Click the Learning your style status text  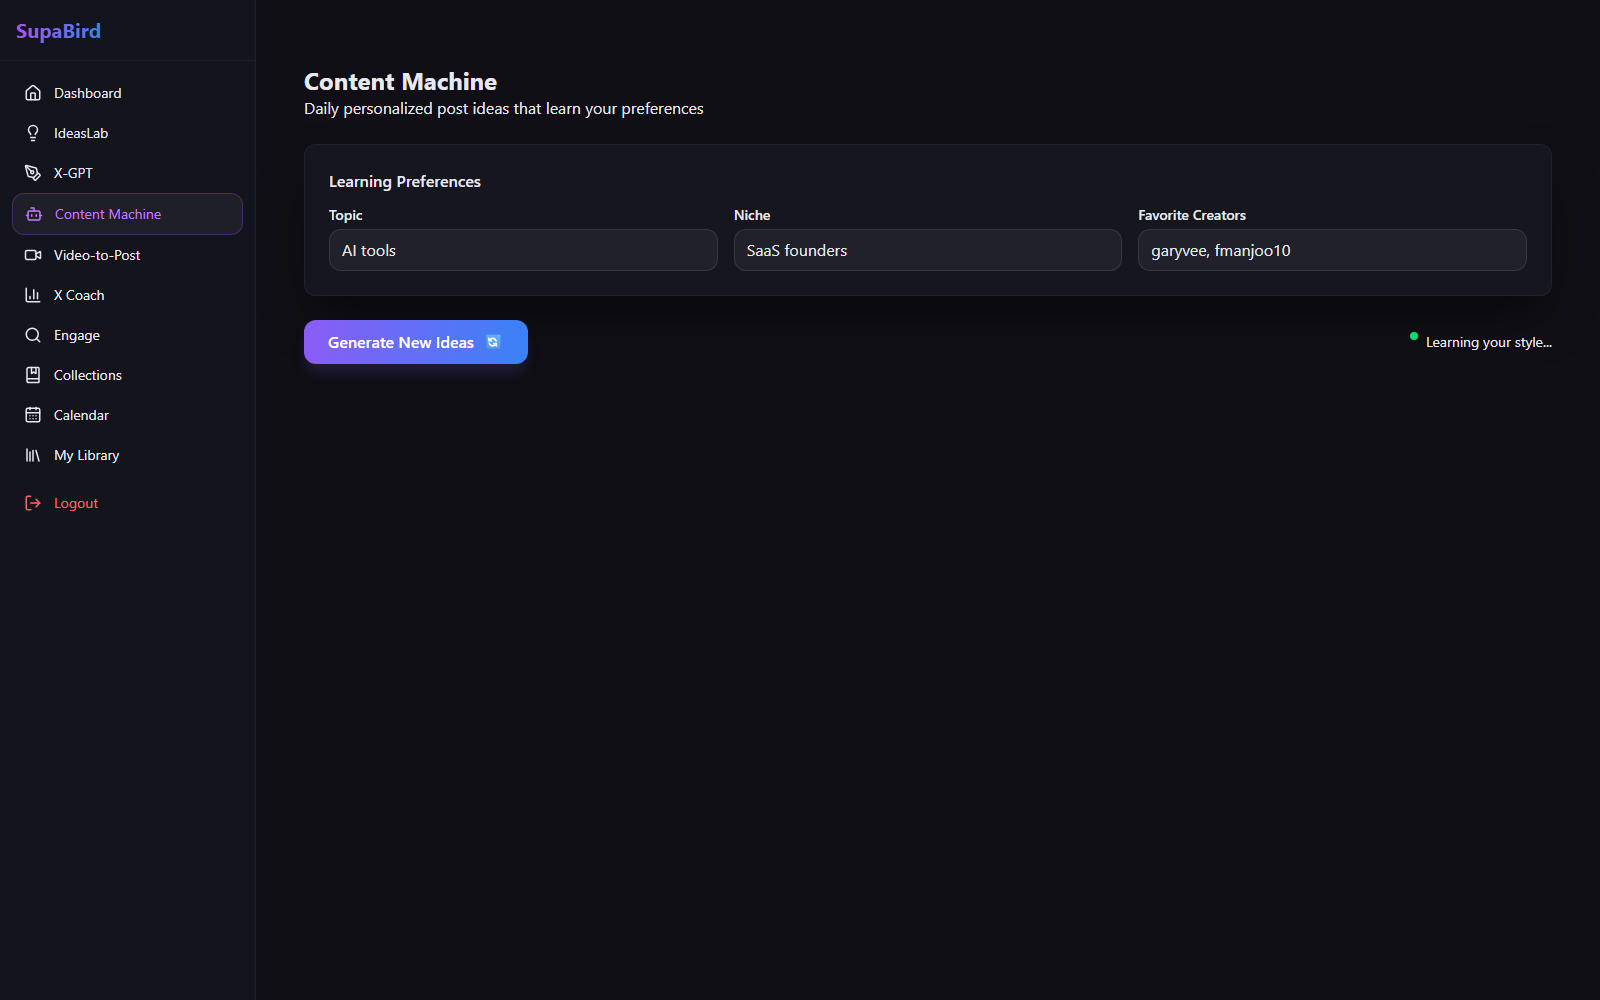click(x=1489, y=342)
